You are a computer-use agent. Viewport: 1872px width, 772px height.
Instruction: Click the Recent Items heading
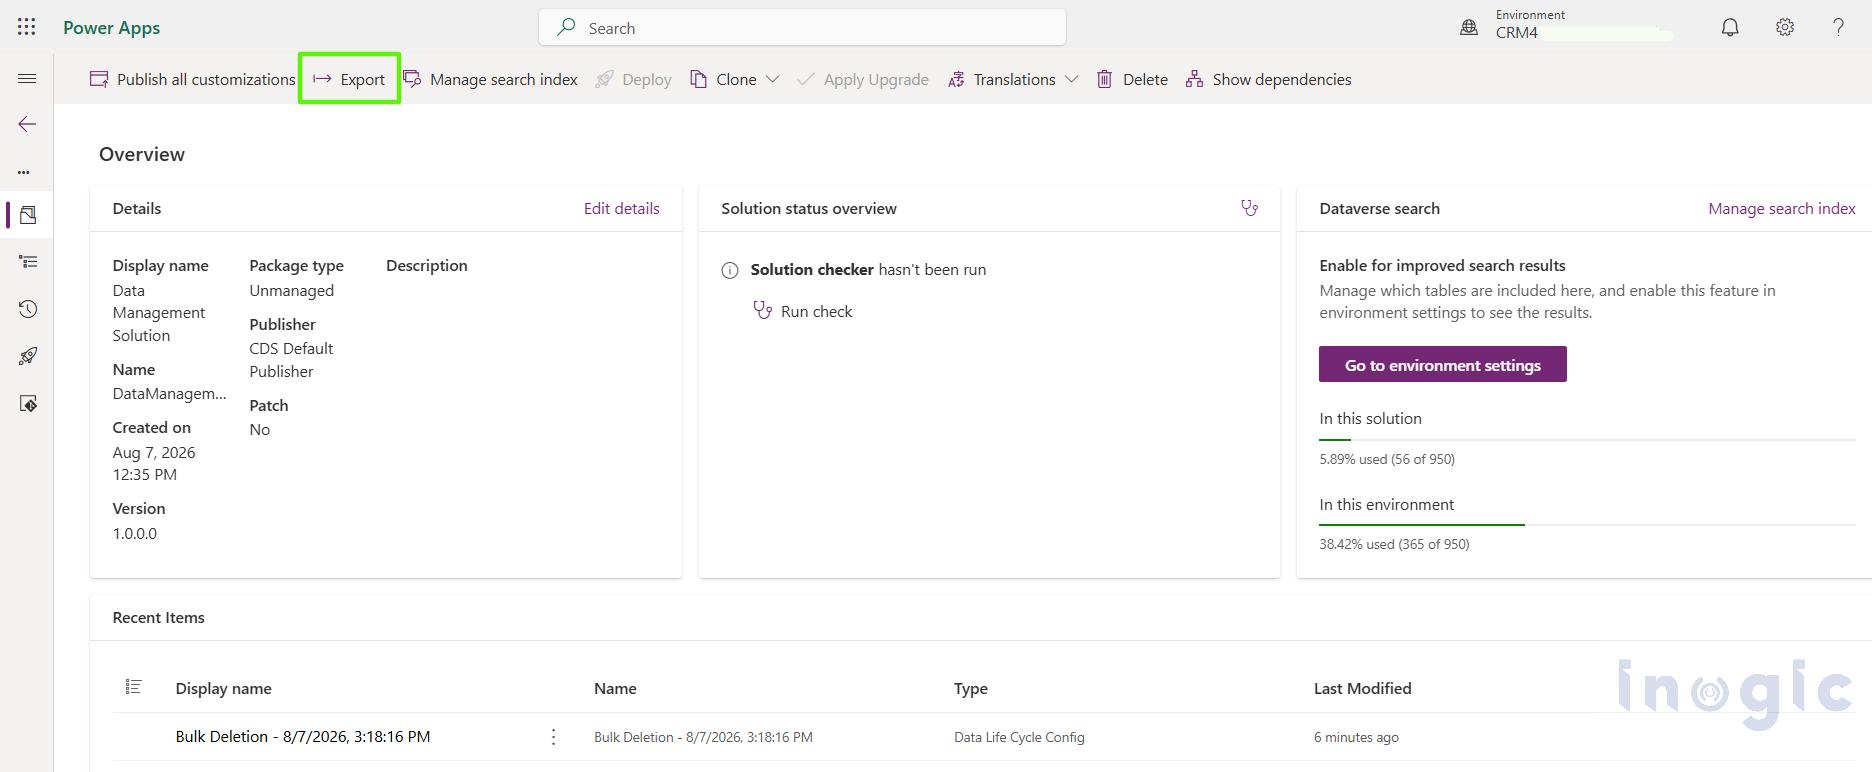click(159, 618)
